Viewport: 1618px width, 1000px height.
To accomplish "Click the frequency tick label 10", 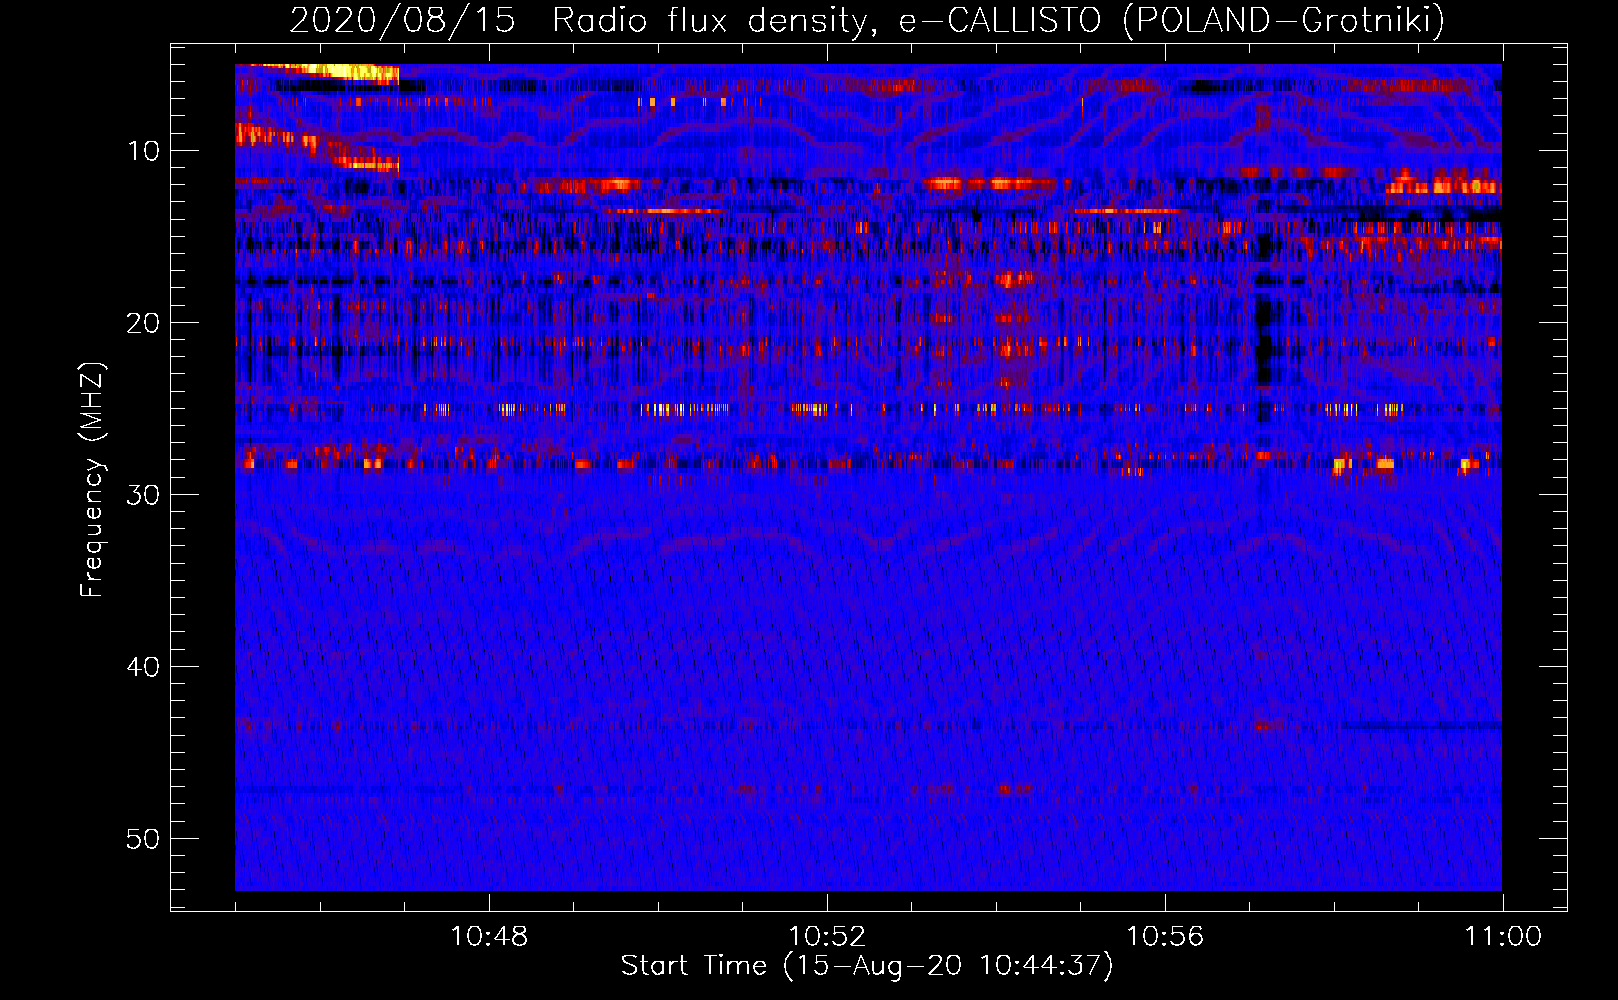I will coord(143,151).
